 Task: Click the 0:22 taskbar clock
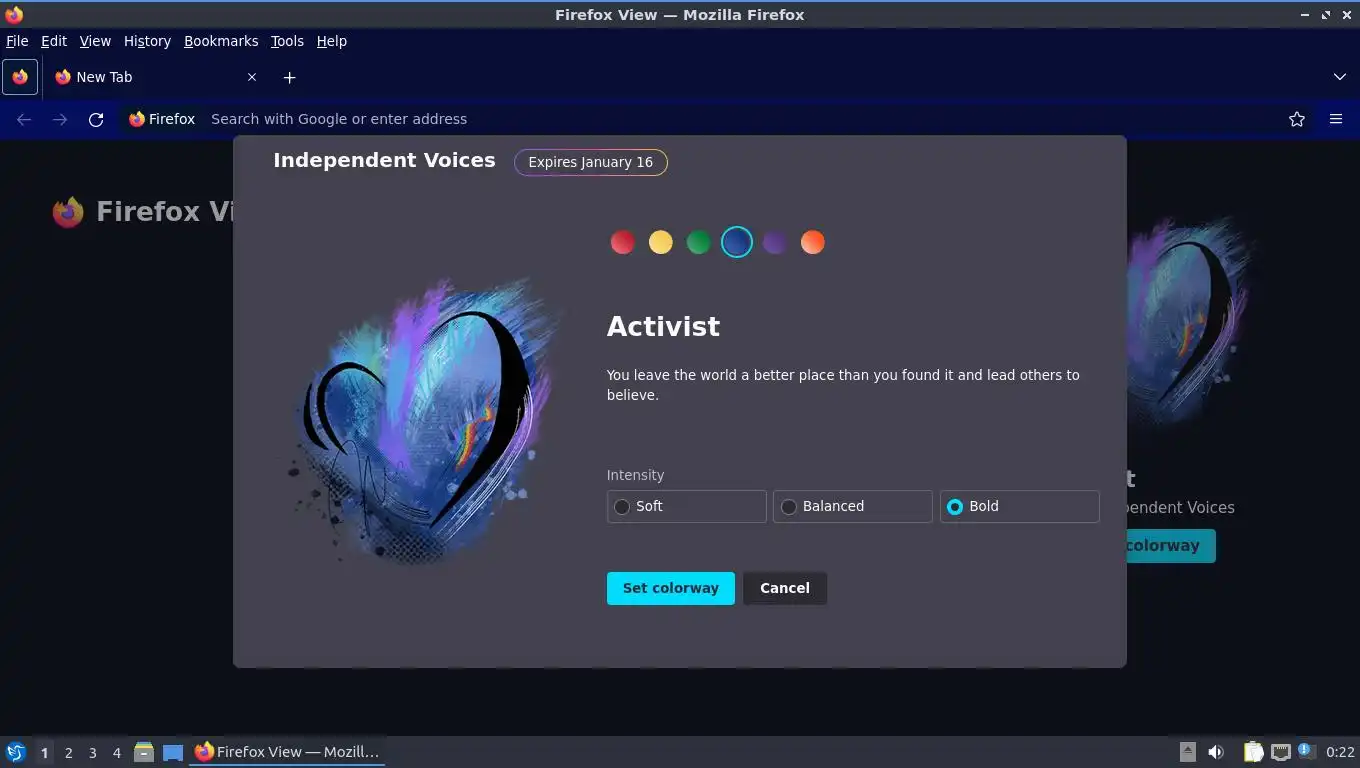pos(1340,752)
